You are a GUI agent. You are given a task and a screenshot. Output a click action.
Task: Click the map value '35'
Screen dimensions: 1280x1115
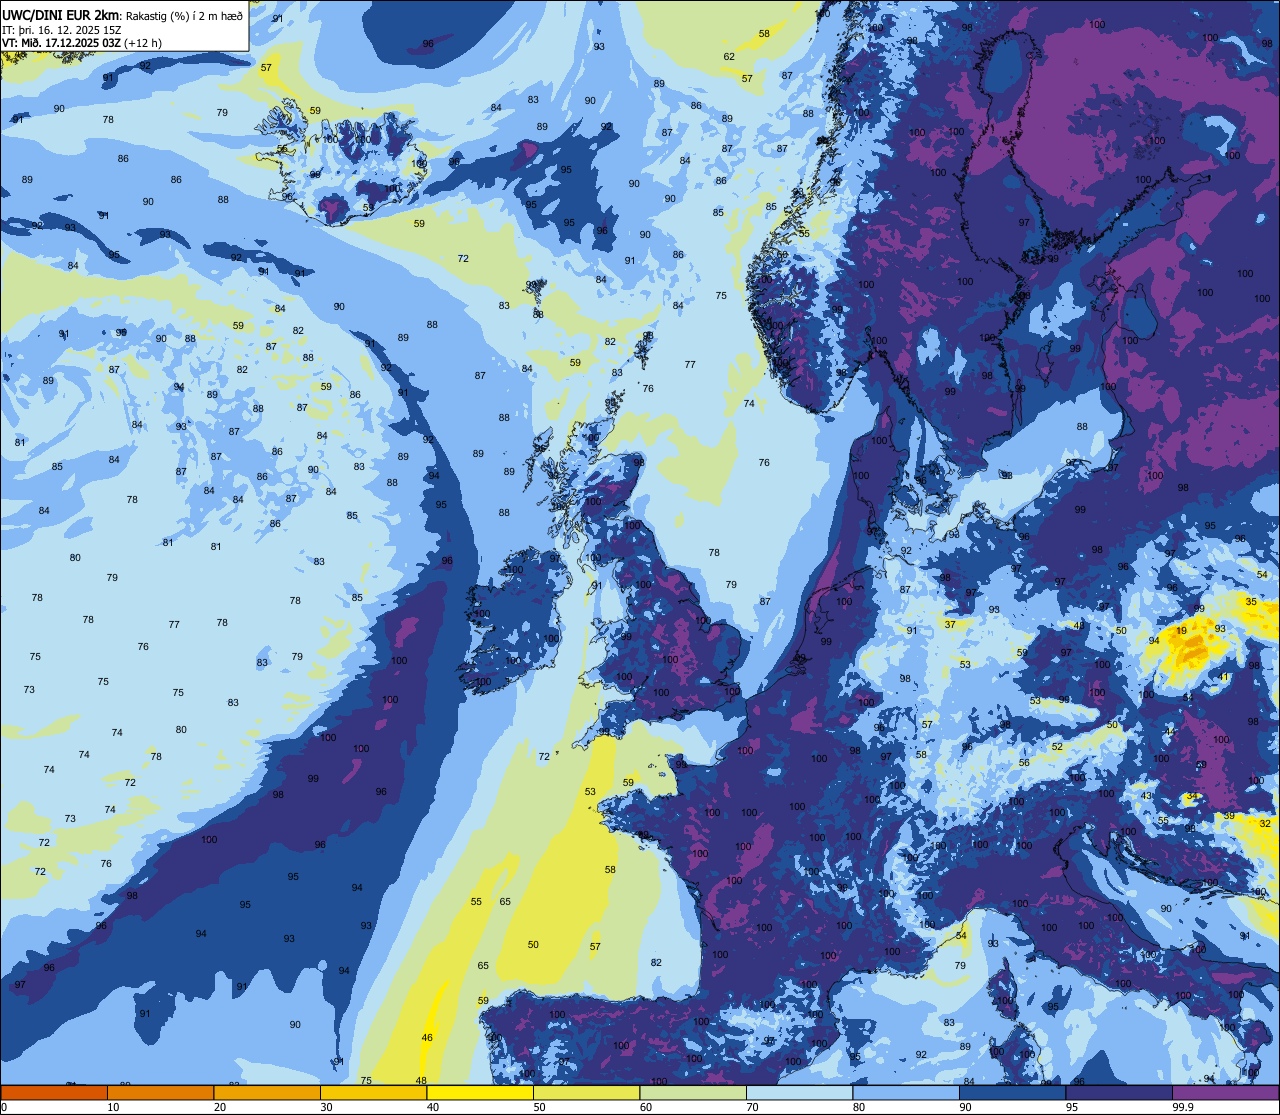(x=1251, y=602)
